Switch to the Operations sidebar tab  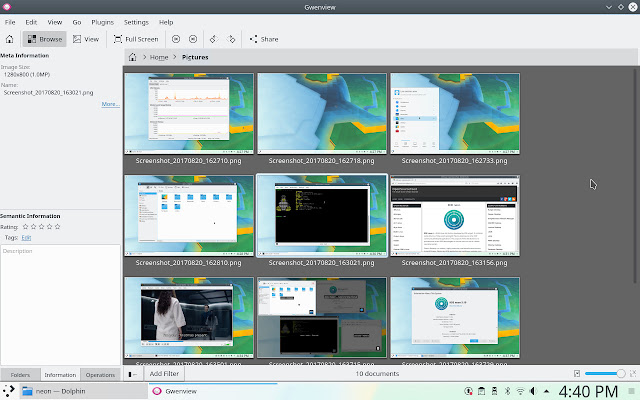tap(100, 375)
